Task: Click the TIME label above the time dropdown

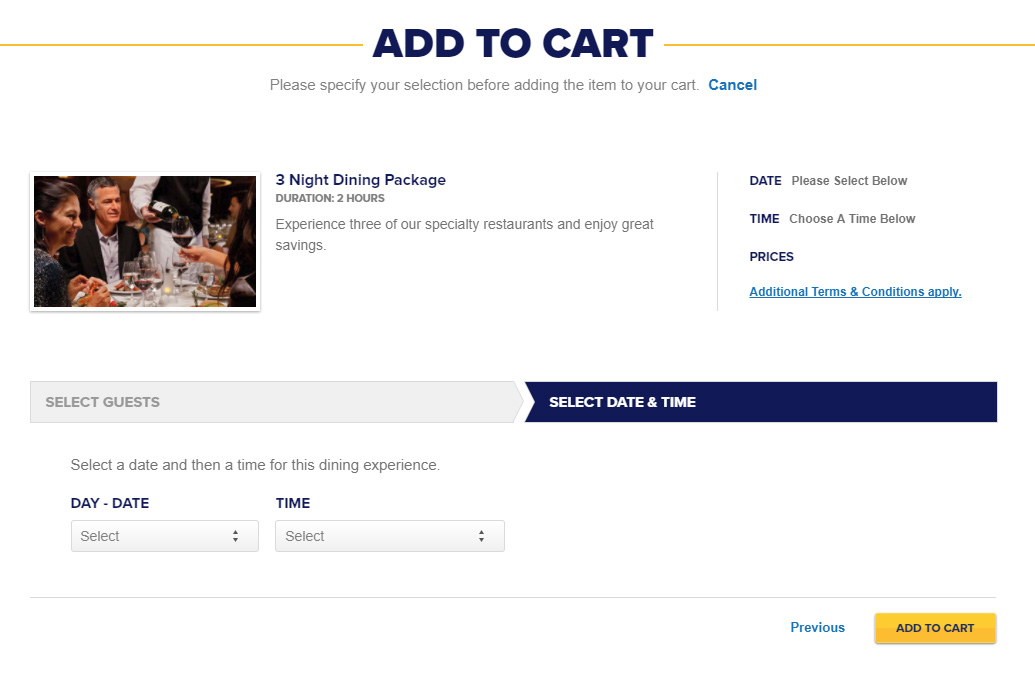Action: pos(293,503)
